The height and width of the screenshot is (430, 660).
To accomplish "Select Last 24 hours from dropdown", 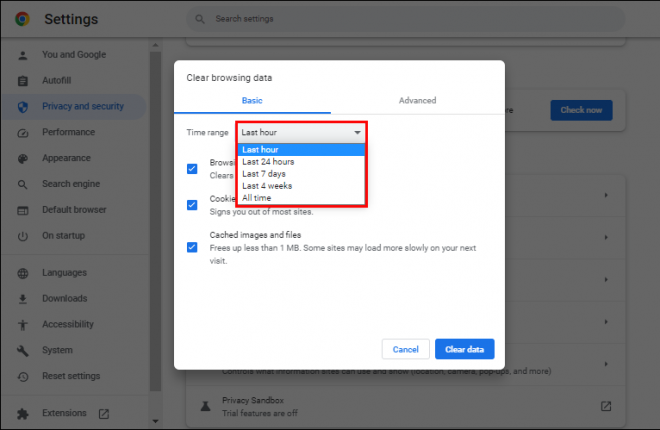I will click(268, 162).
